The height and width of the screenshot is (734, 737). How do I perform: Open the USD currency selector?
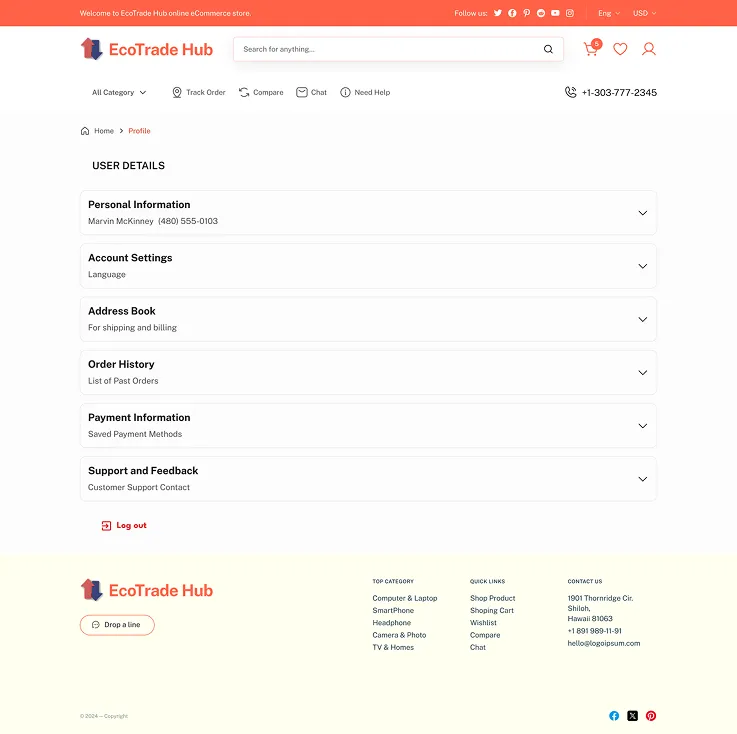click(644, 13)
